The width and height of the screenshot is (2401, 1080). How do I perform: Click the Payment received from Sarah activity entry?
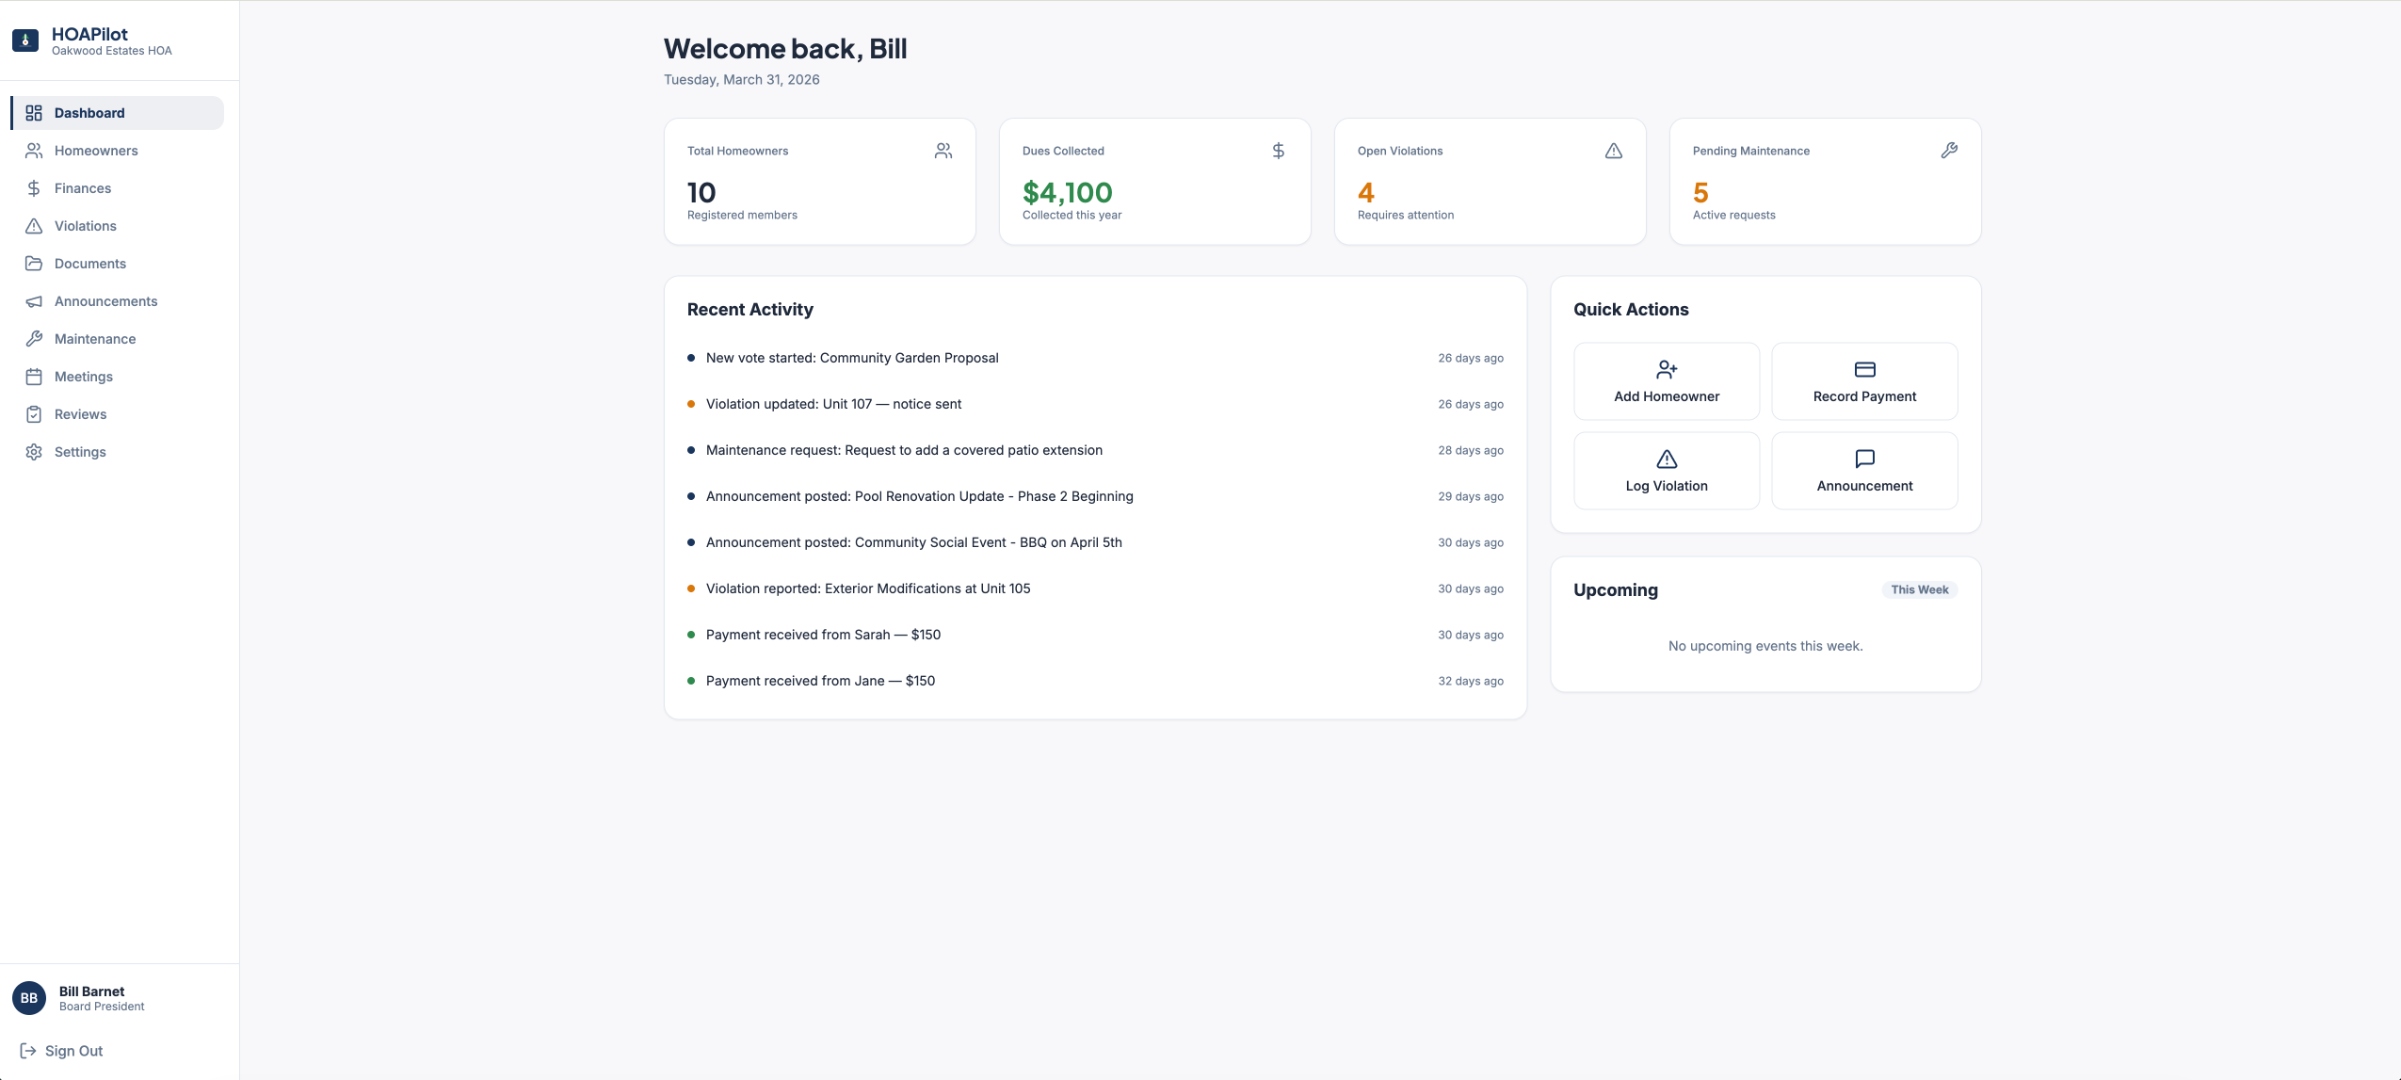(822, 634)
